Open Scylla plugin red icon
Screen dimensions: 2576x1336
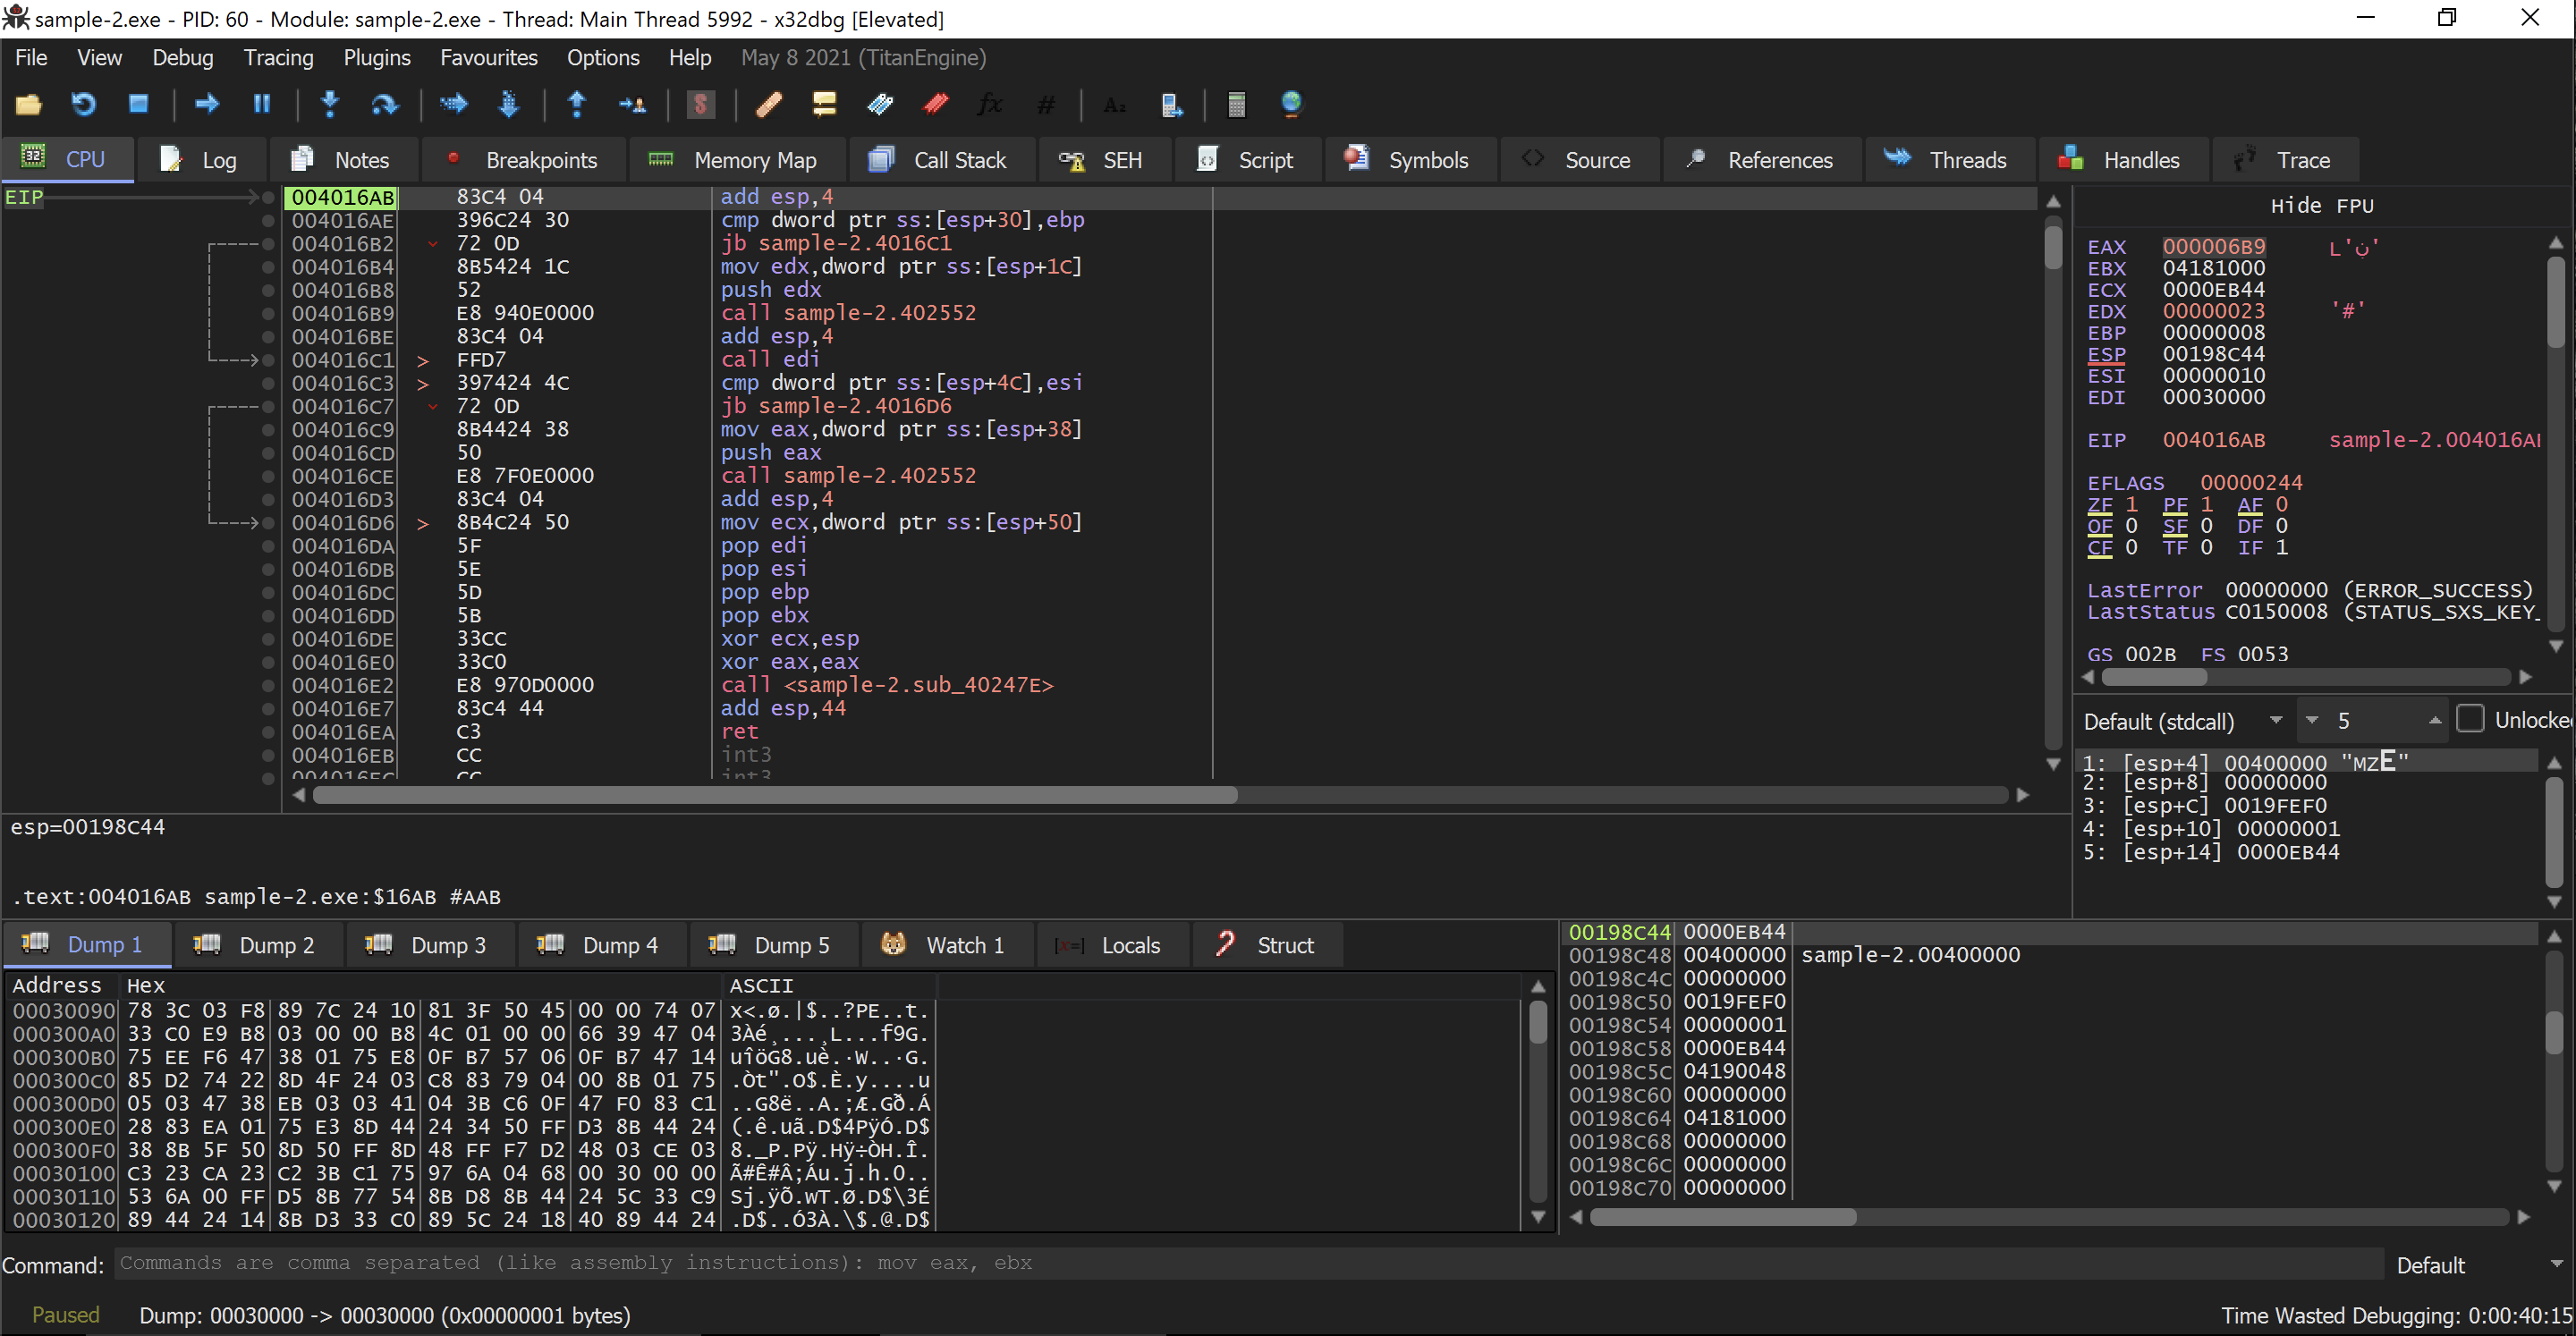coord(700,104)
